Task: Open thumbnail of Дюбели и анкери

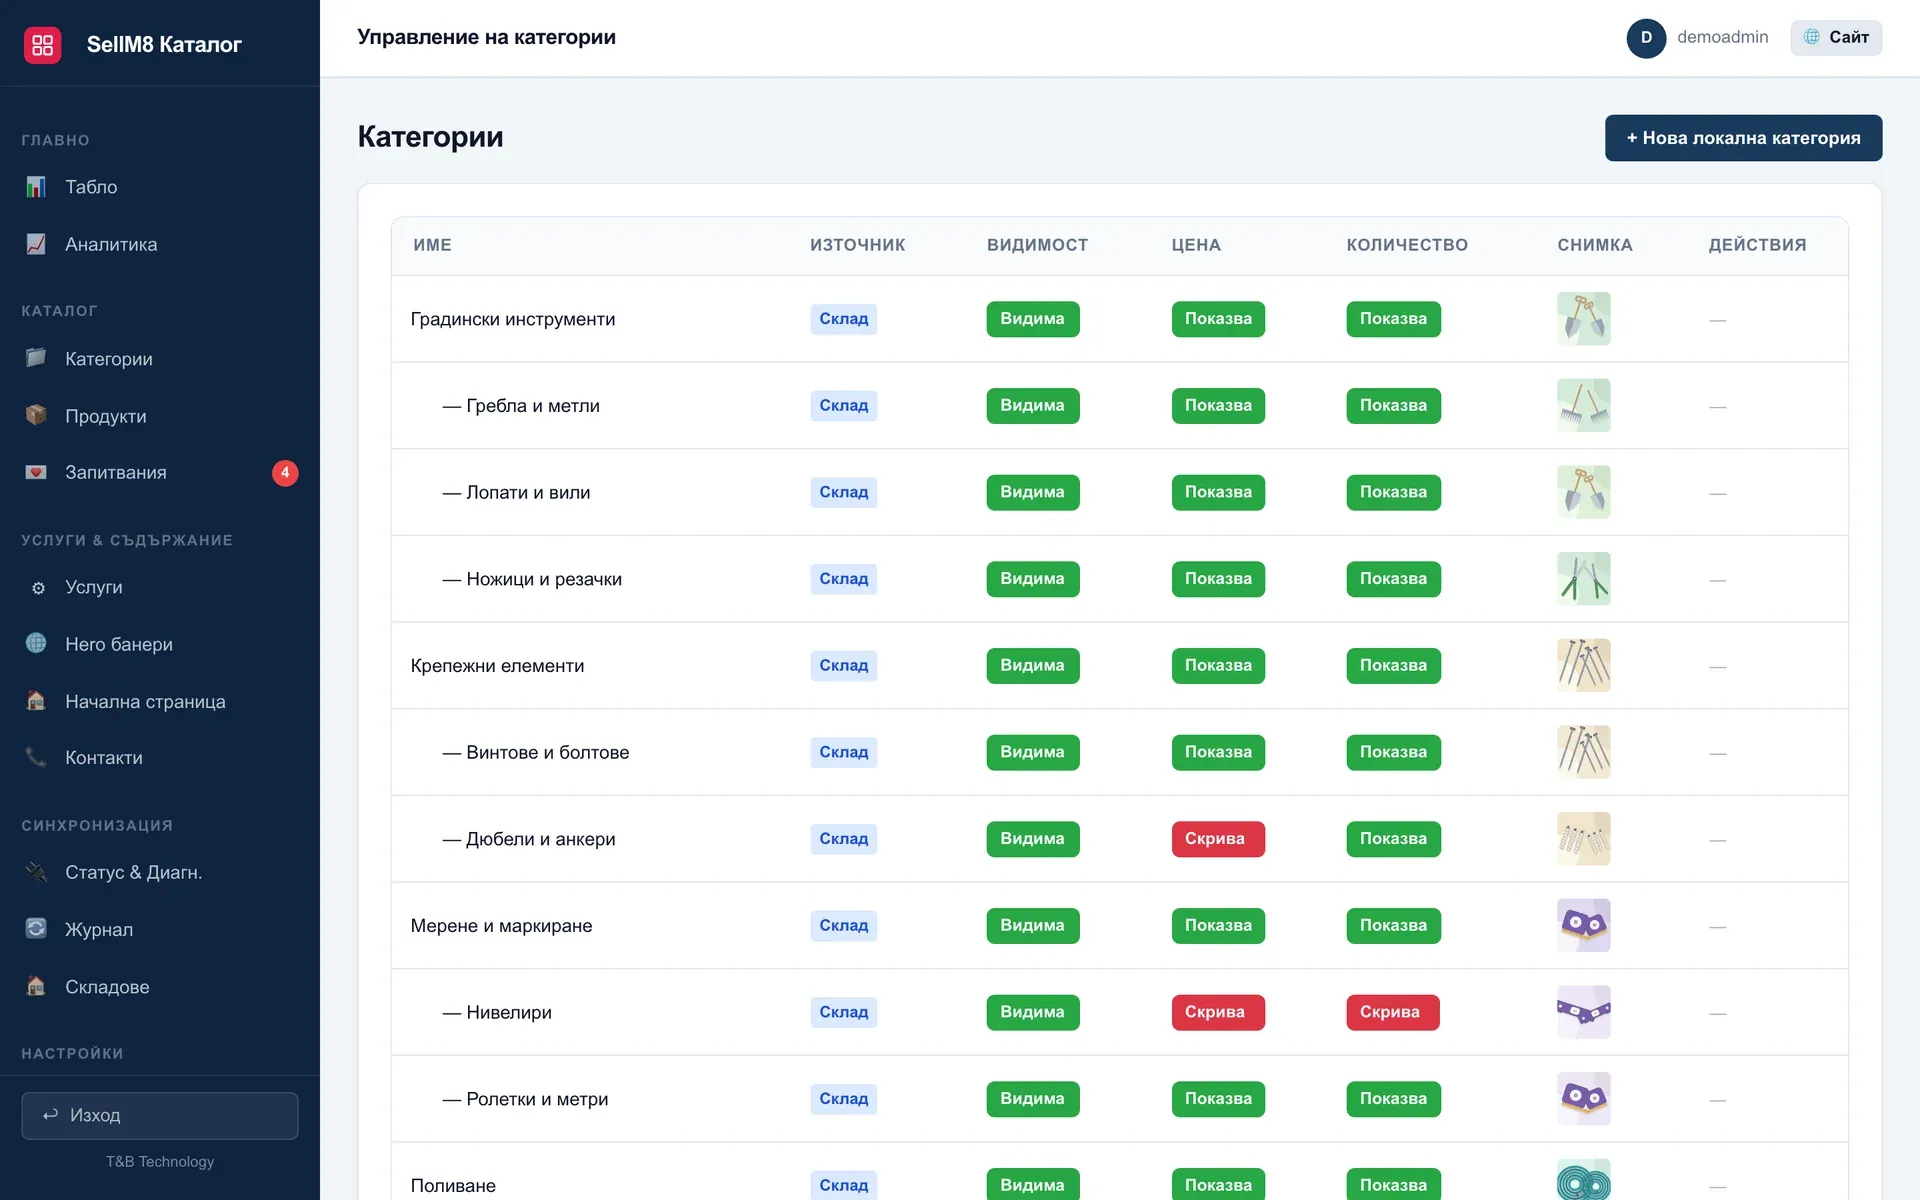Action: click(1583, 839)
